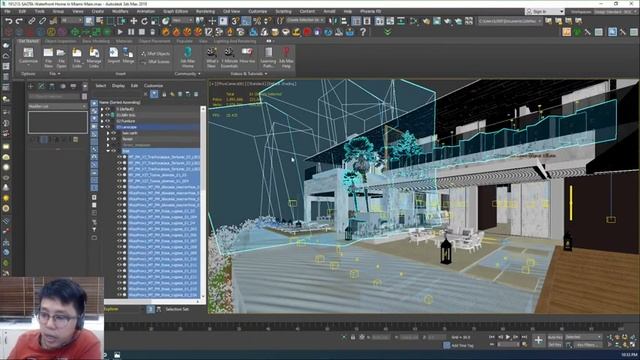Open the What's New video button
640x360 pixels.
coord(212,57)
